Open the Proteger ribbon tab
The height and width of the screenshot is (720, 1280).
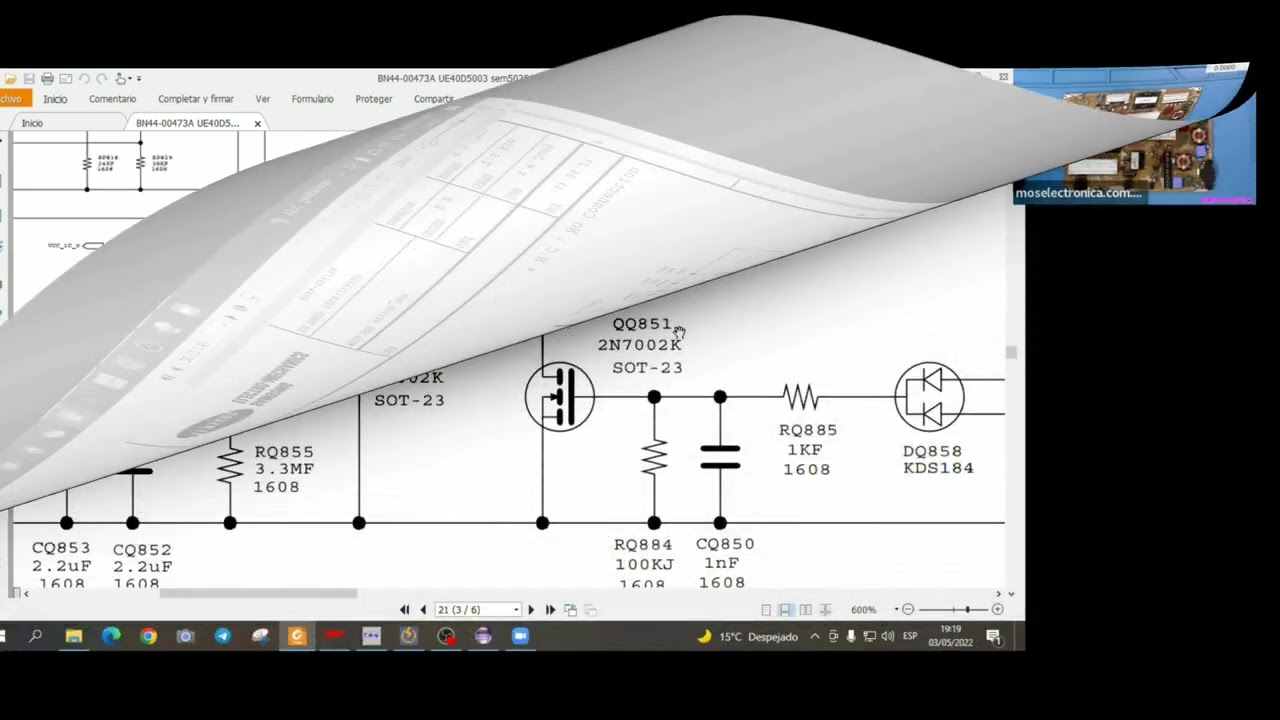pos(374,99)
